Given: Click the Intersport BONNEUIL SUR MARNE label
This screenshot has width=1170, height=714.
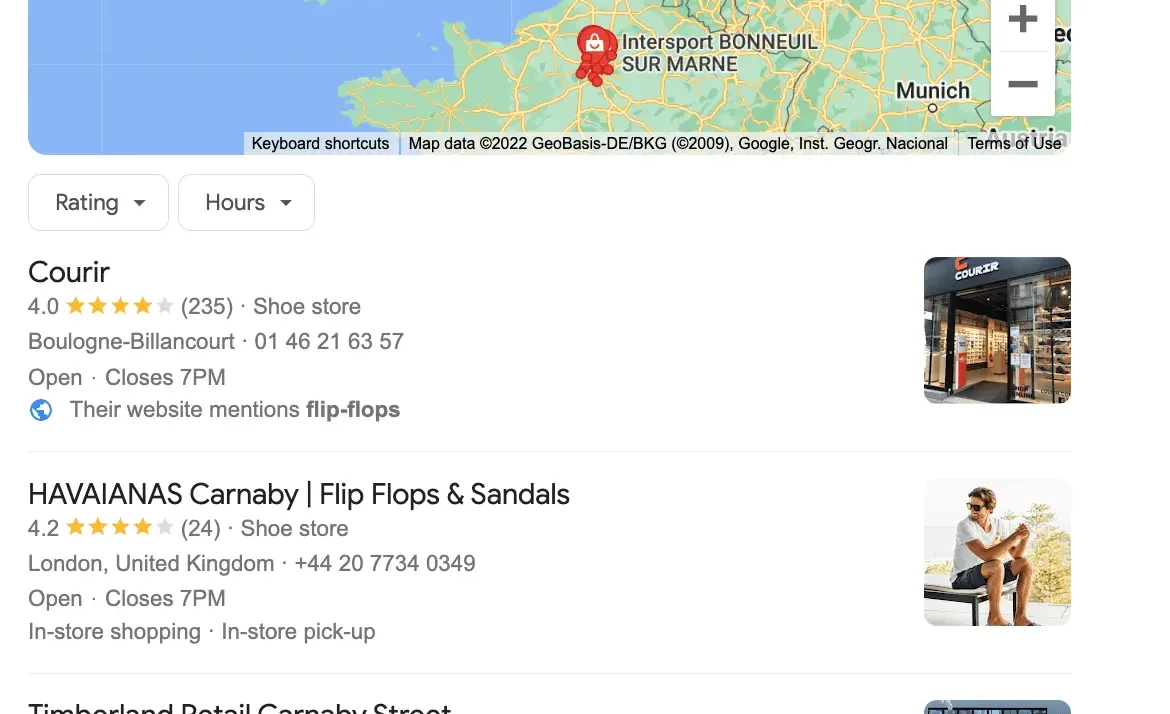Looking at the screenshot, I should click(719, 53).
